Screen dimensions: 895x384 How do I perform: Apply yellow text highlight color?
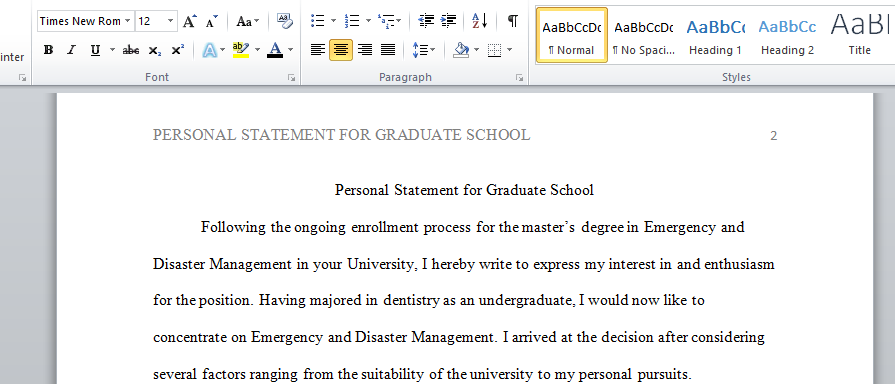(241, 50)
